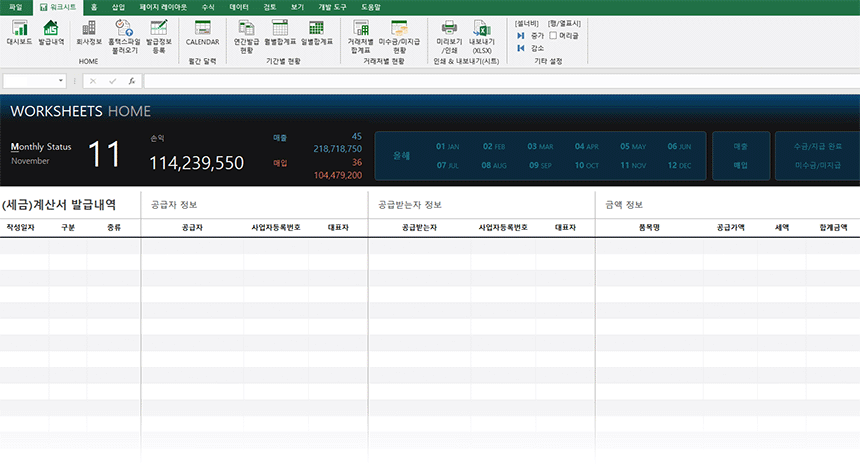Screen dimensions: 860x468
Task: Open the 페이지 레이아웃 tab
Action: [163, 6]
